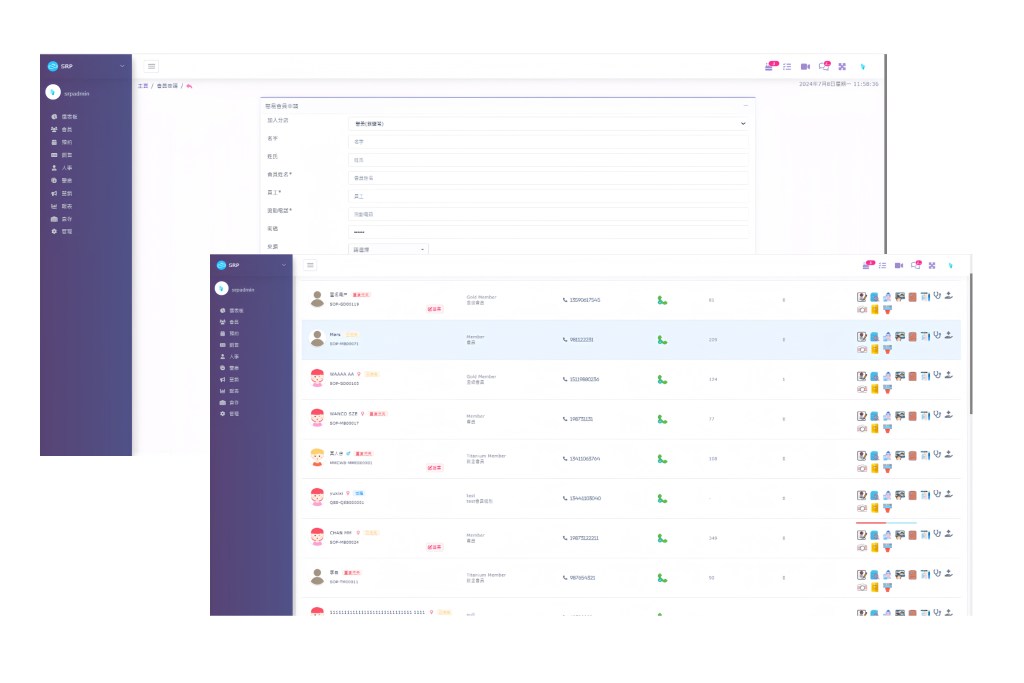
Task: Click the password input field with dots
Action: click(x=547, y=231)
